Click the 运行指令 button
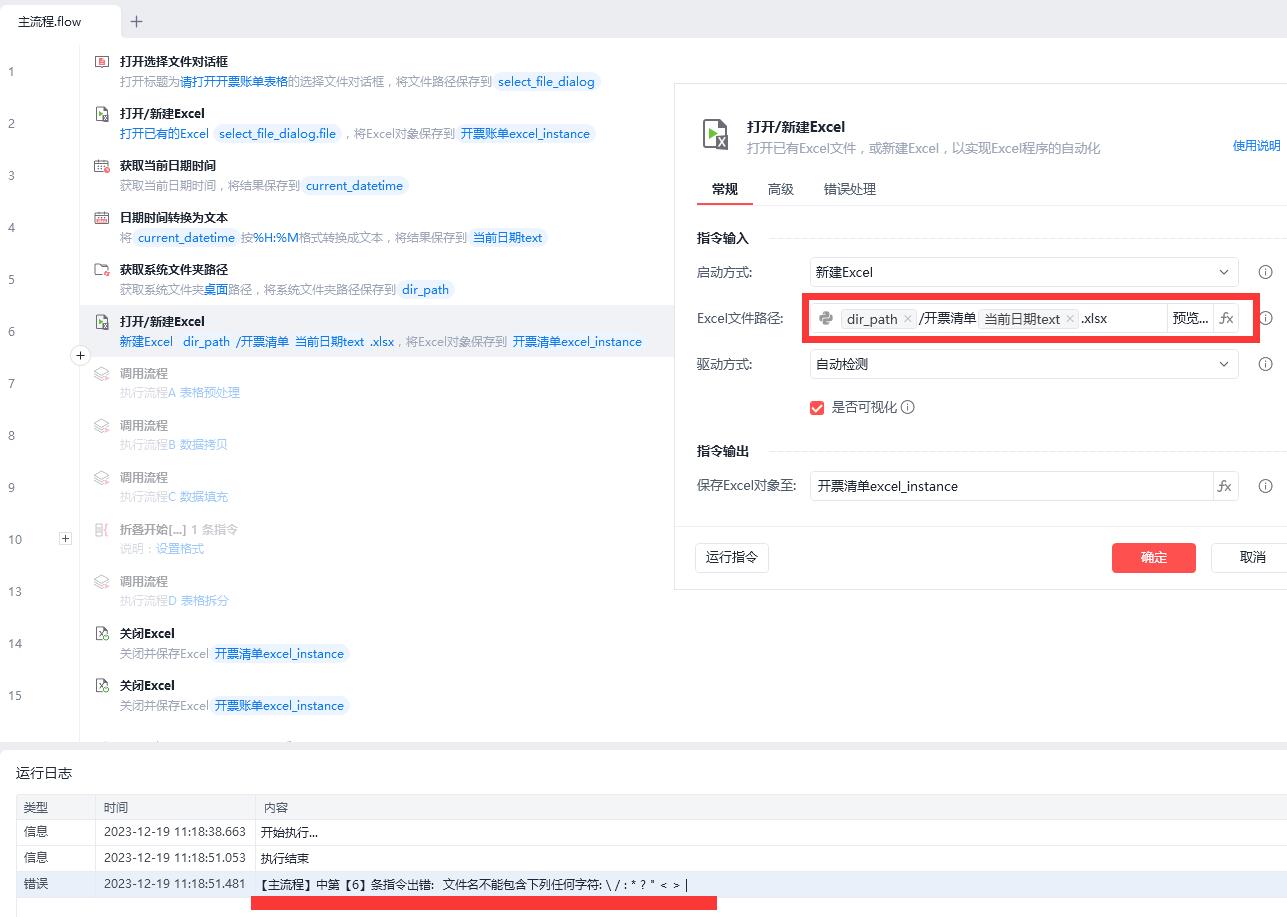1287x917 pixels. [x=732, y=557]
